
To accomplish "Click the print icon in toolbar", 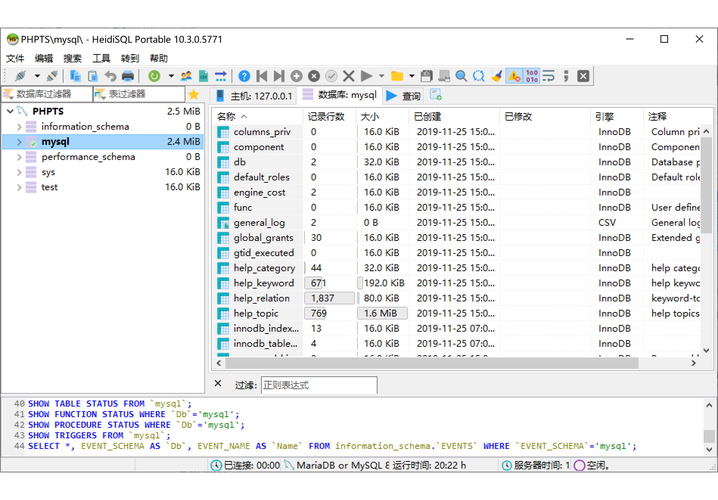I will (x=127, y=76).
